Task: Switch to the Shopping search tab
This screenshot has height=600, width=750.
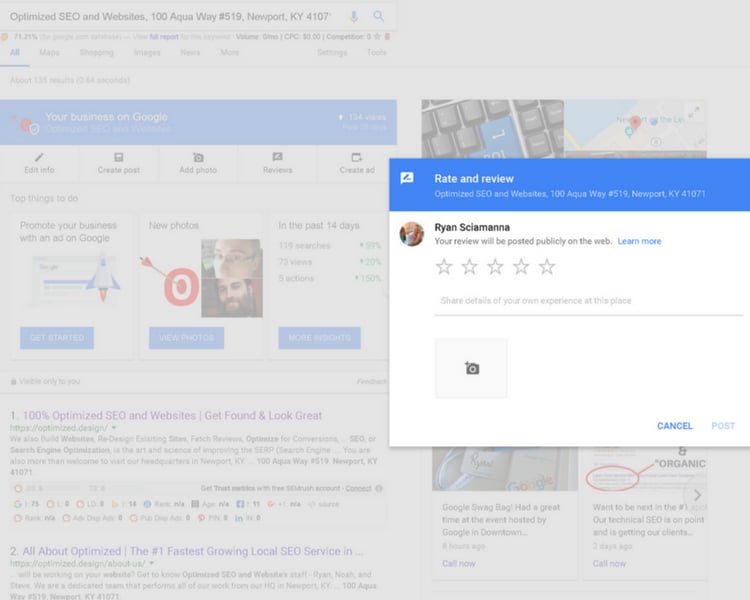Action: point(97,53)
